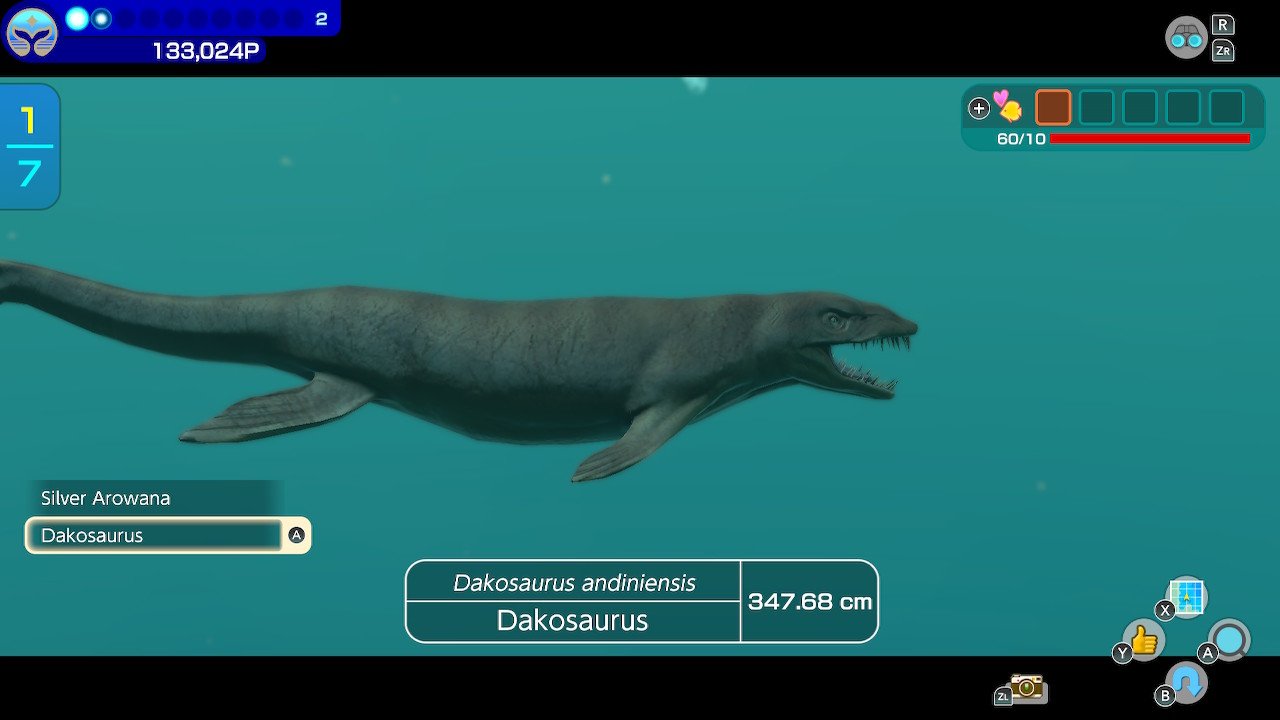This screenshot has width=1280, height=720.
Task: Select the second empty creature slot
Action: pos(1140,107)
